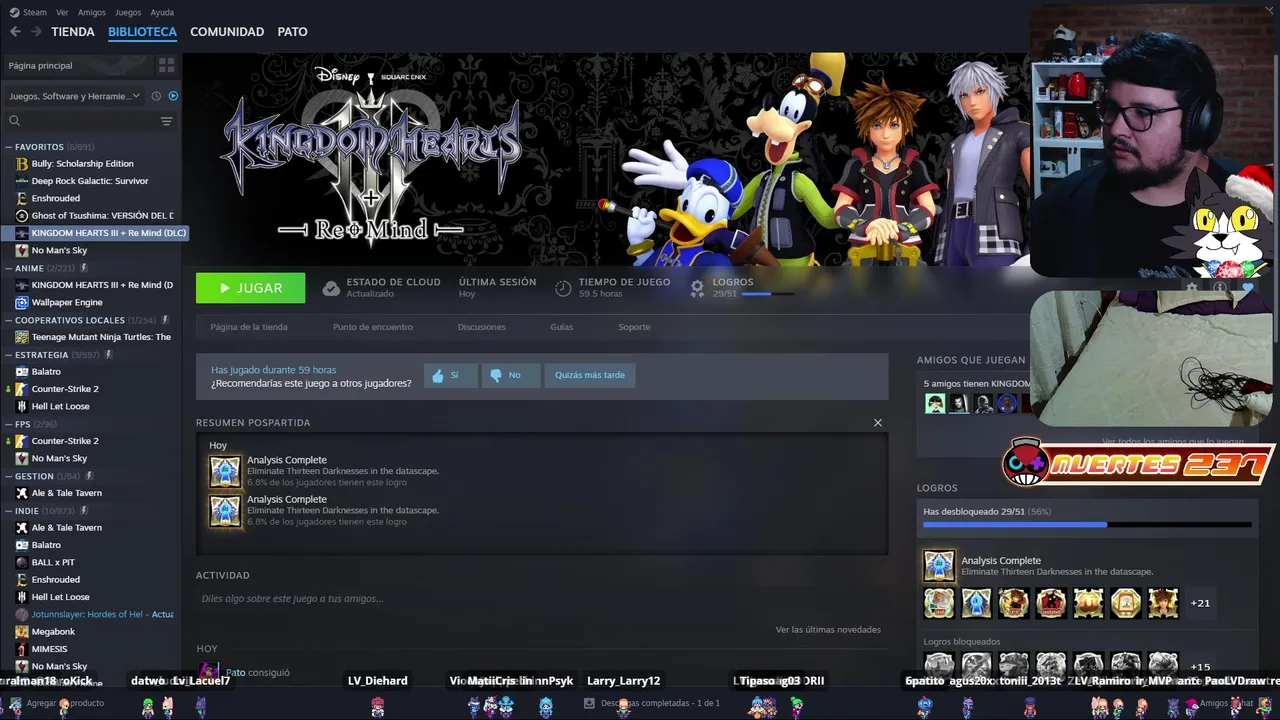Open Juegos, Software y Herramientas dropdown
1280x720 pixels.
click(x=75, y=96)
